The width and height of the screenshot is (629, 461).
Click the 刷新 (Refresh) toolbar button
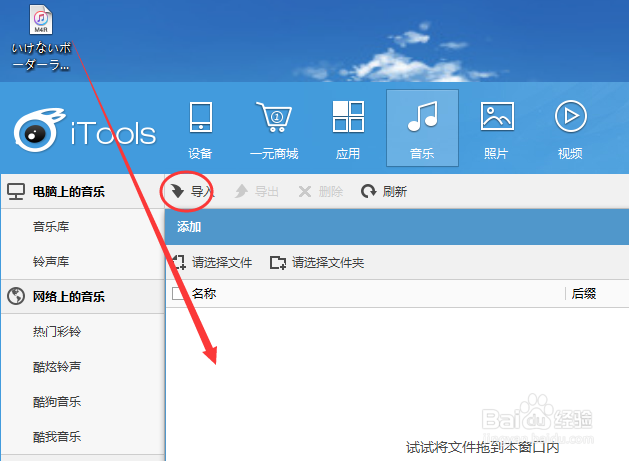pyautogui.click(x=384, y=191)
